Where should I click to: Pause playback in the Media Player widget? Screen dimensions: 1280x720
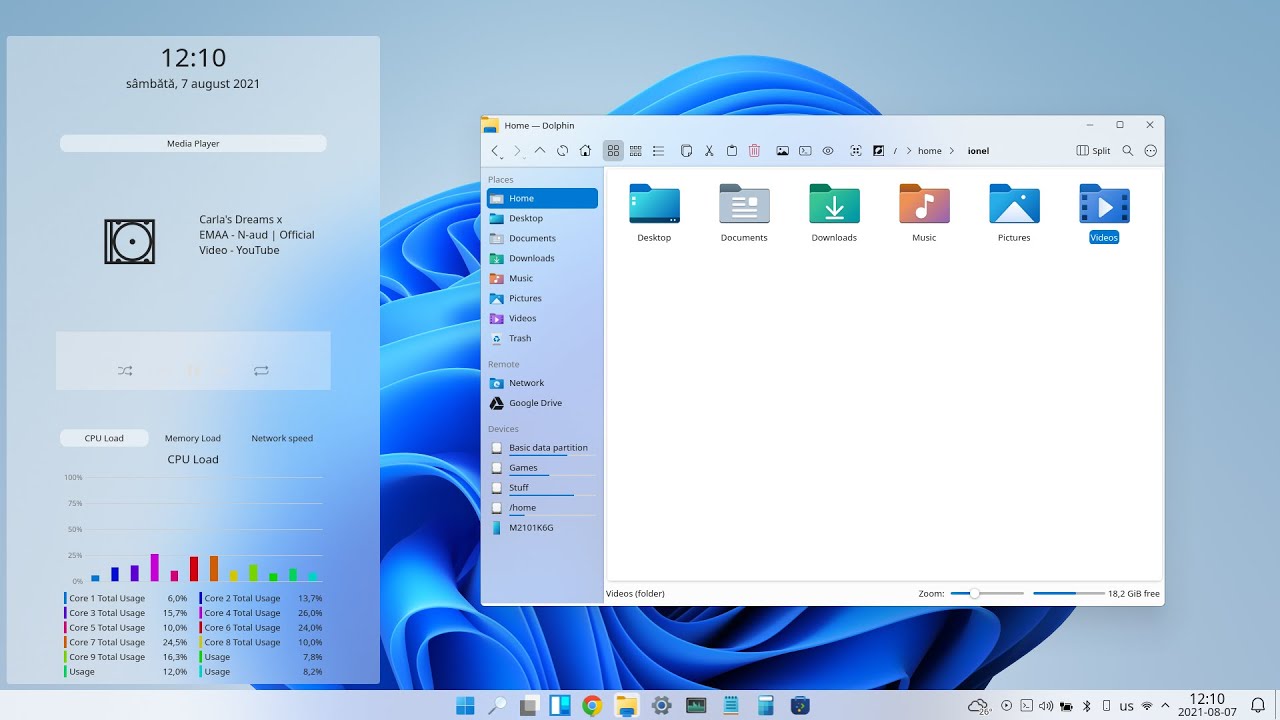click(194, 371)
